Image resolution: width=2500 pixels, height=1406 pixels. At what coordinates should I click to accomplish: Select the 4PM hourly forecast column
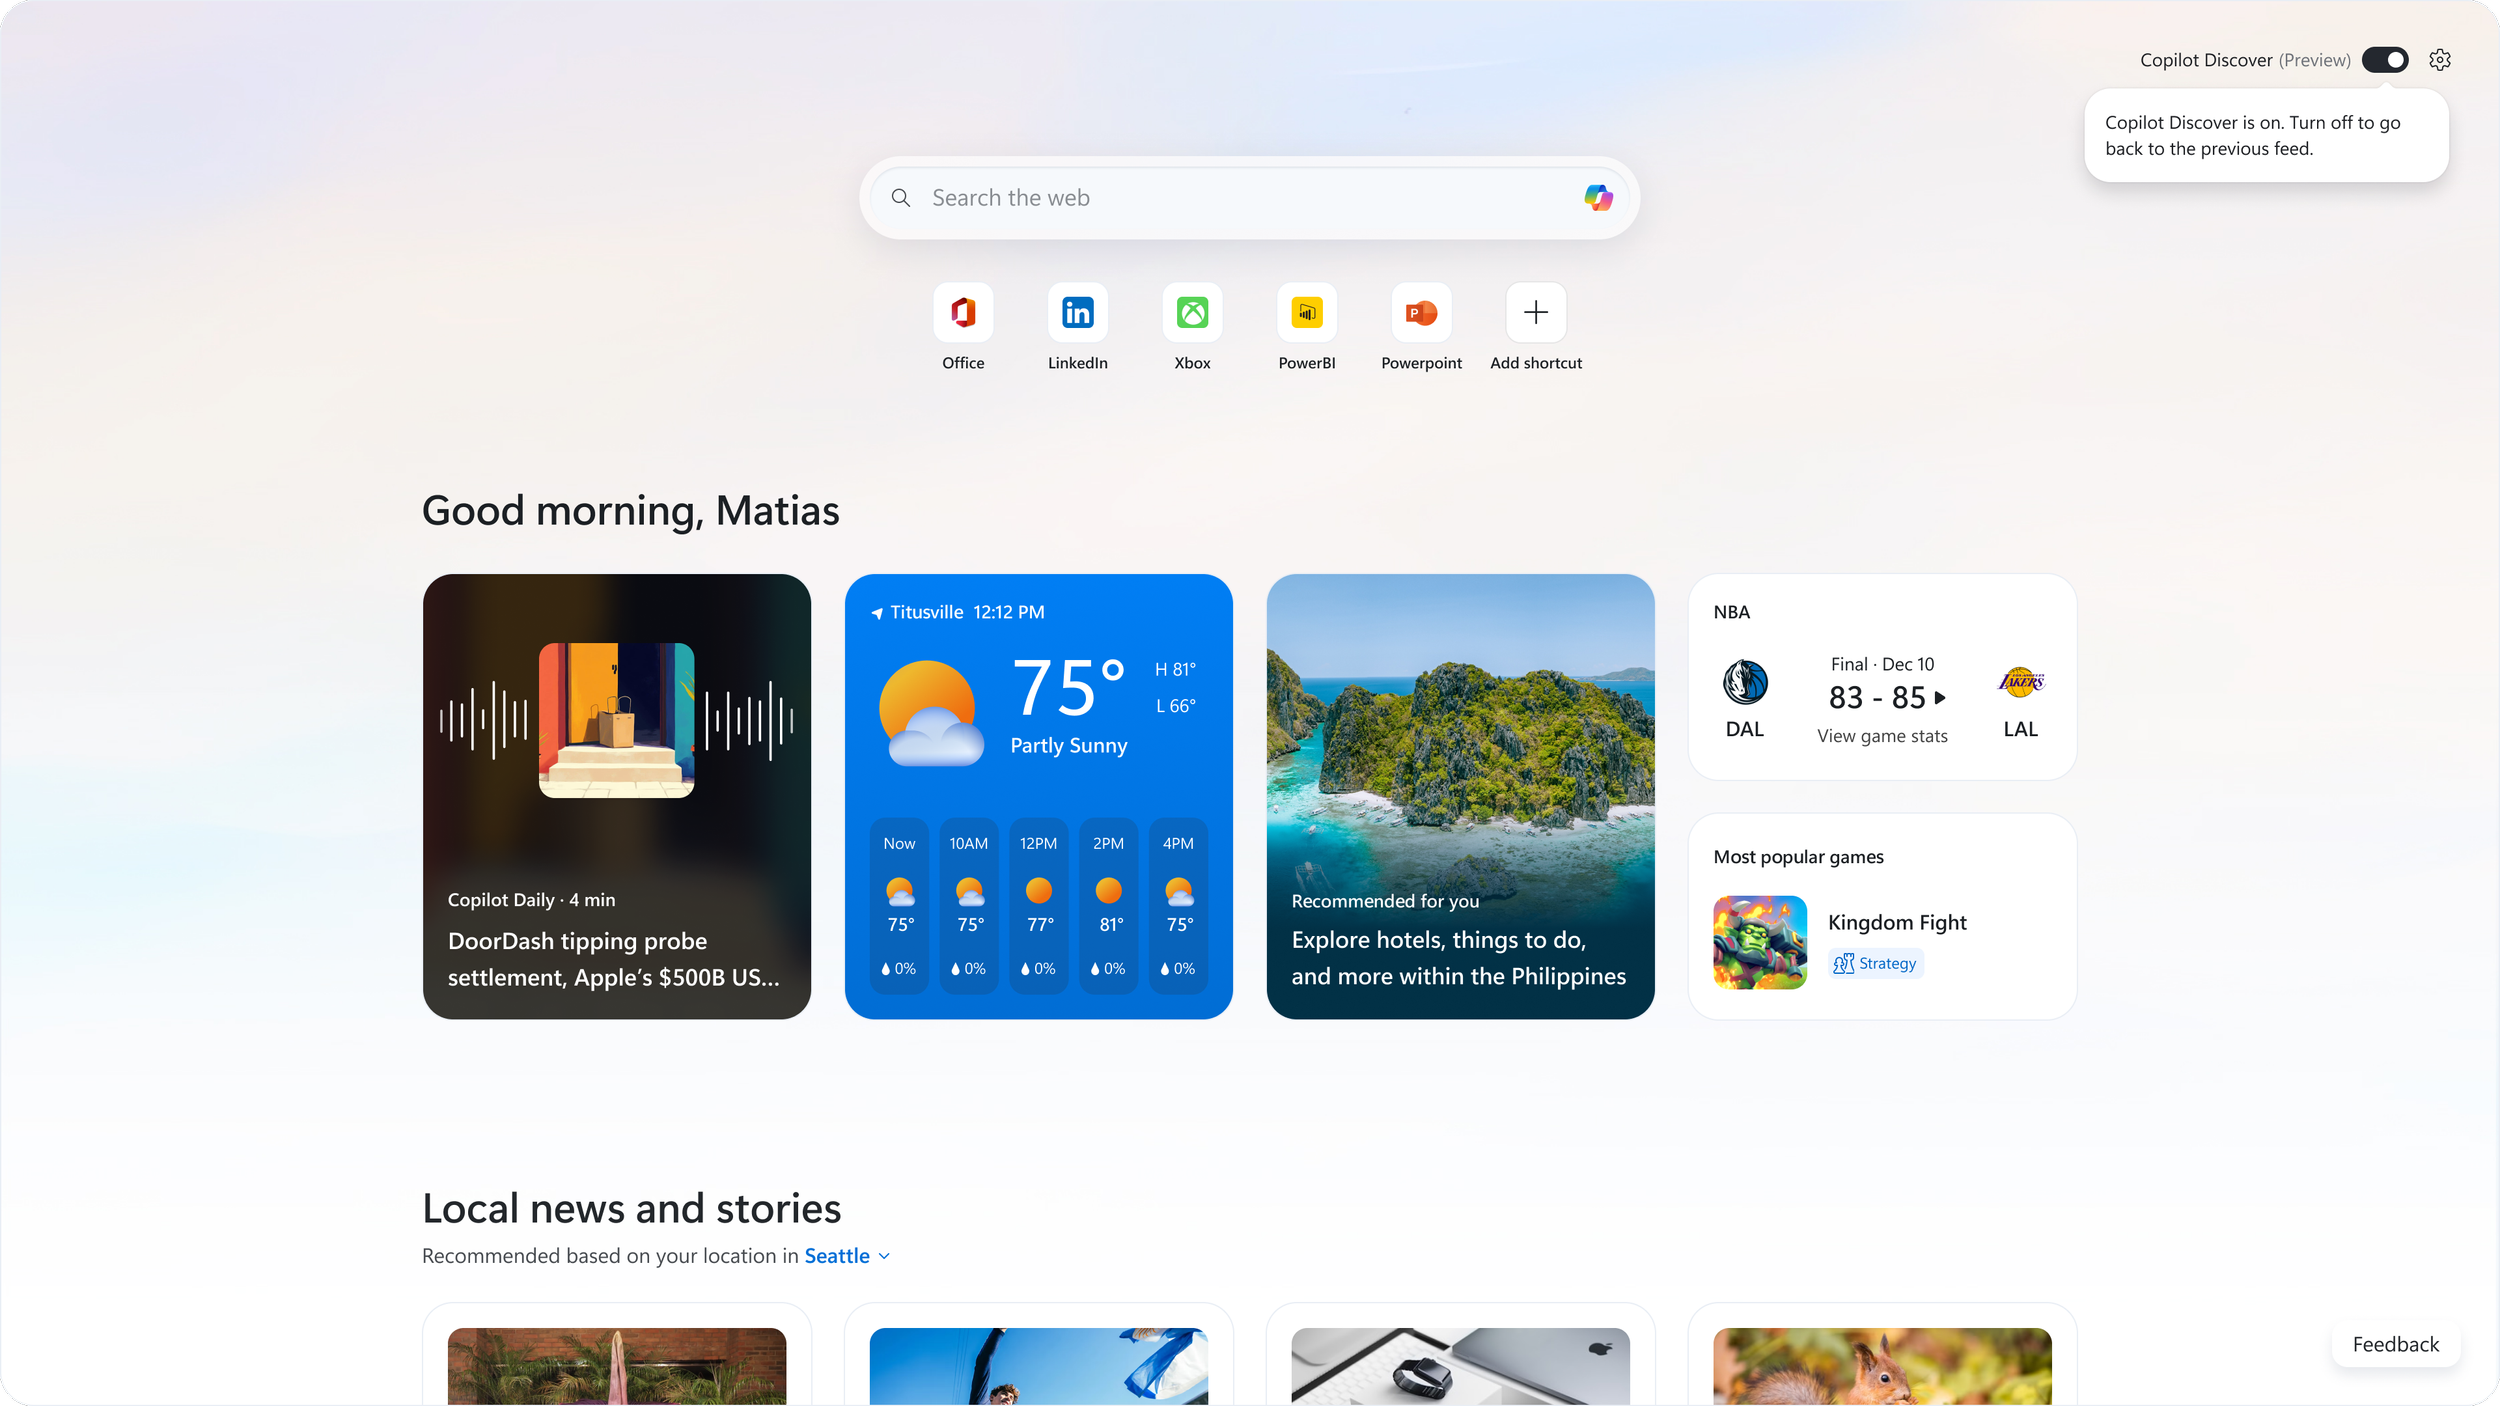coord(1178,905)
